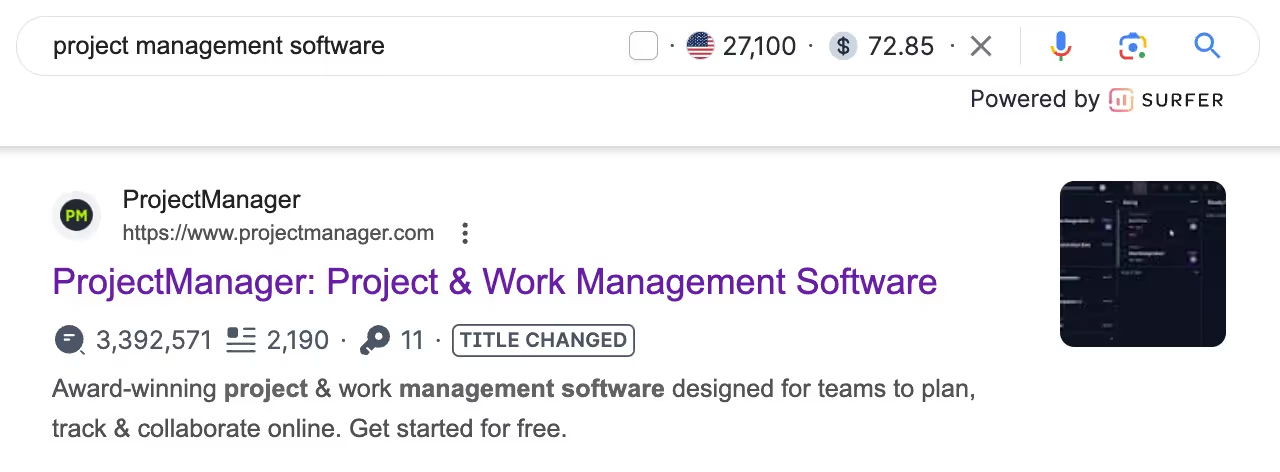1280x472 pixels.
Task: Open the ProjectManager result thumbnail
Action: tap(1142, 264)
